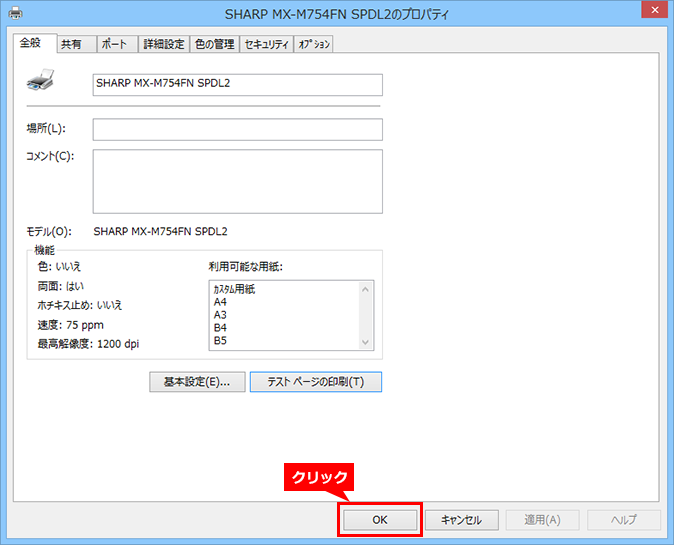Click the model value next to モデル(O)
Image resolution: width=674 pixels, height=545 pixels.
click(x=160, y=231)
